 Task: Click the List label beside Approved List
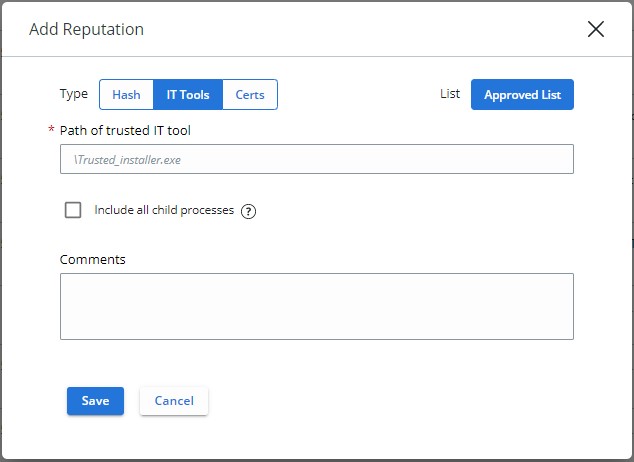pos(450,94)
